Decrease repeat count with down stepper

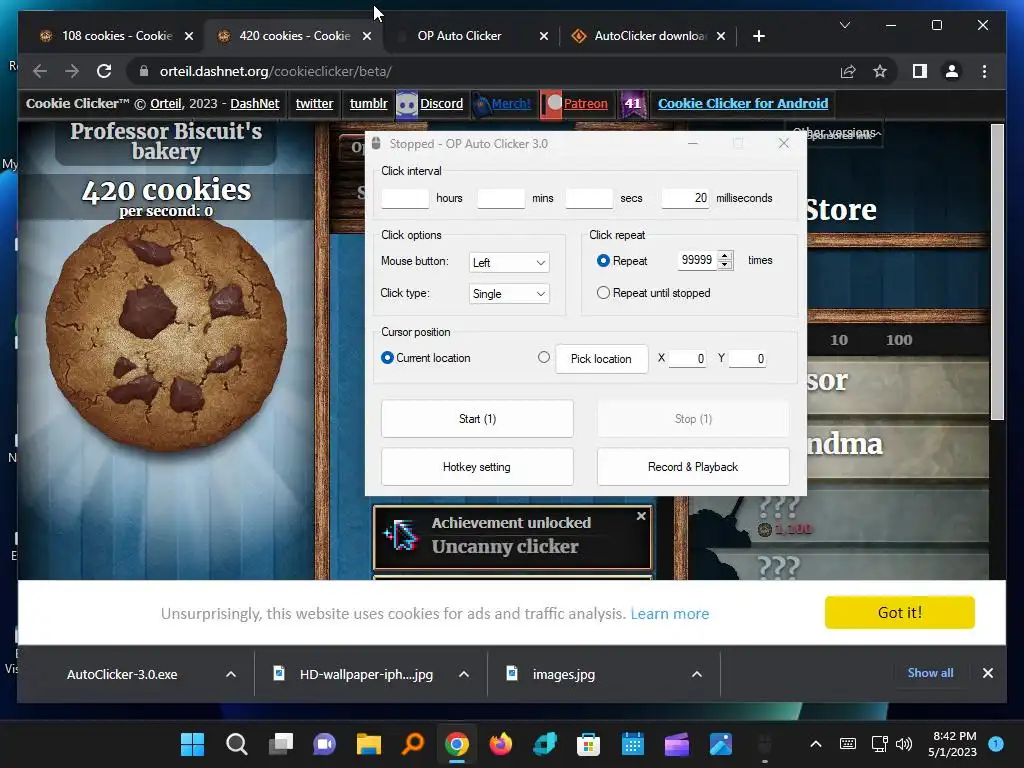(x=725, y=264)
